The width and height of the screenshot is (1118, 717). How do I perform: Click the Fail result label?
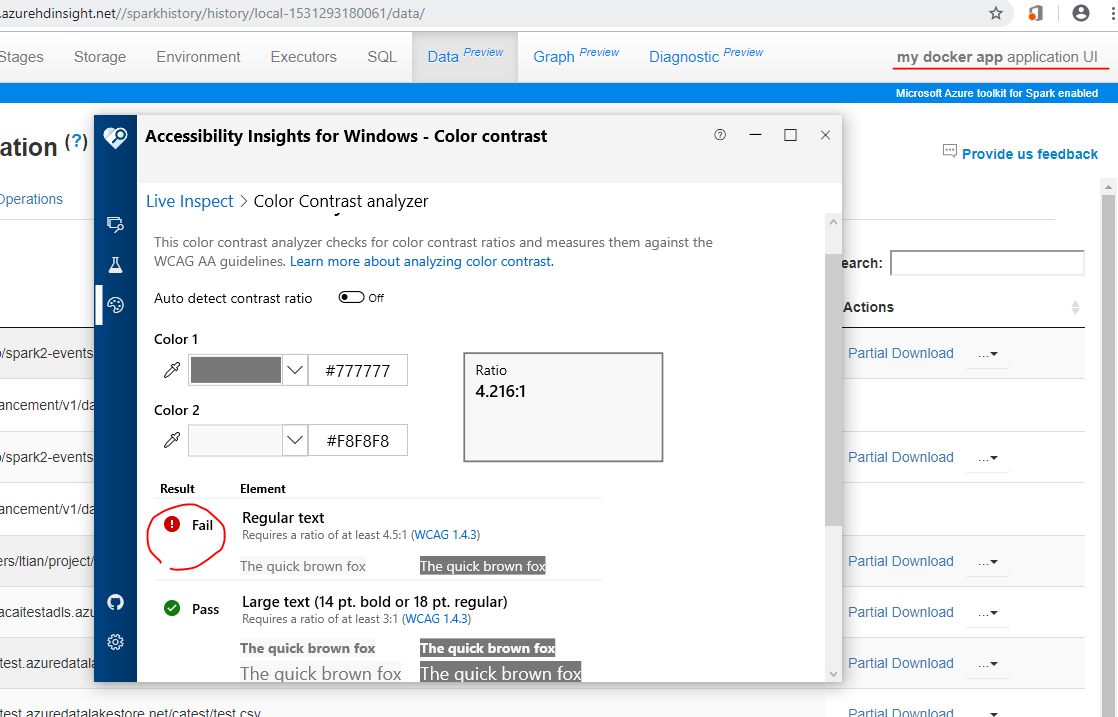pos(202,525)
